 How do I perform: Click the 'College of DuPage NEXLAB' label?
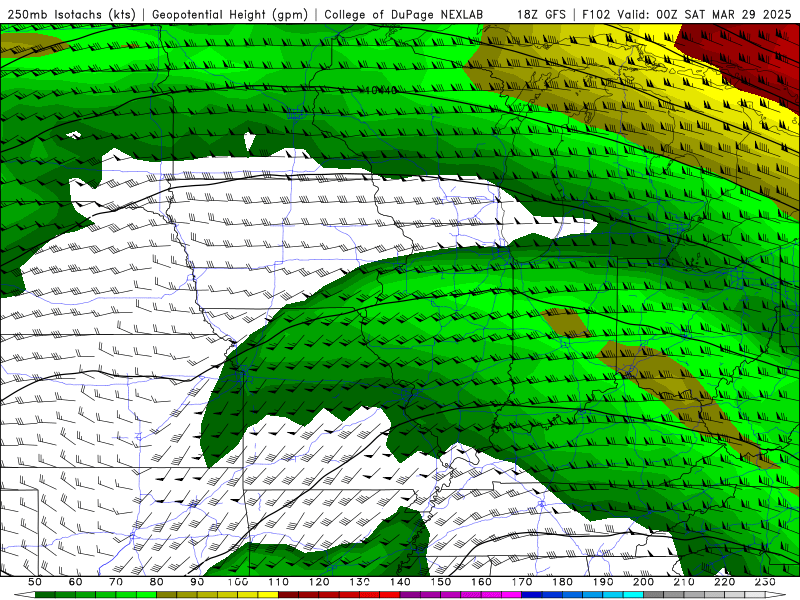tap(403, 15)
